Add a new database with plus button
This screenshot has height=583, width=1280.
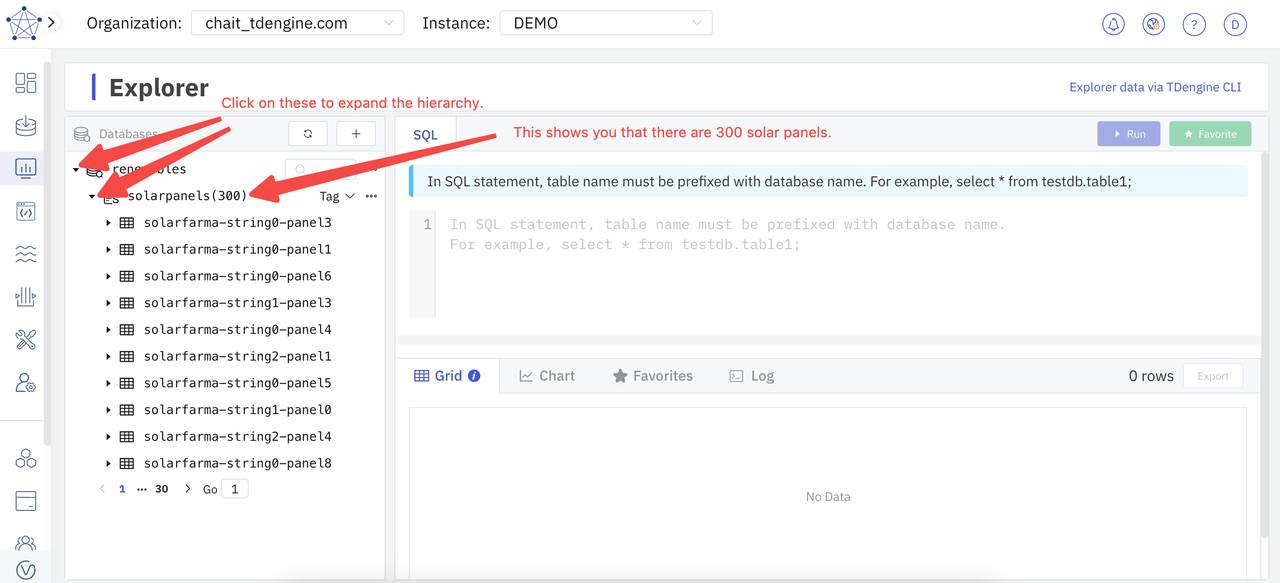356,134
